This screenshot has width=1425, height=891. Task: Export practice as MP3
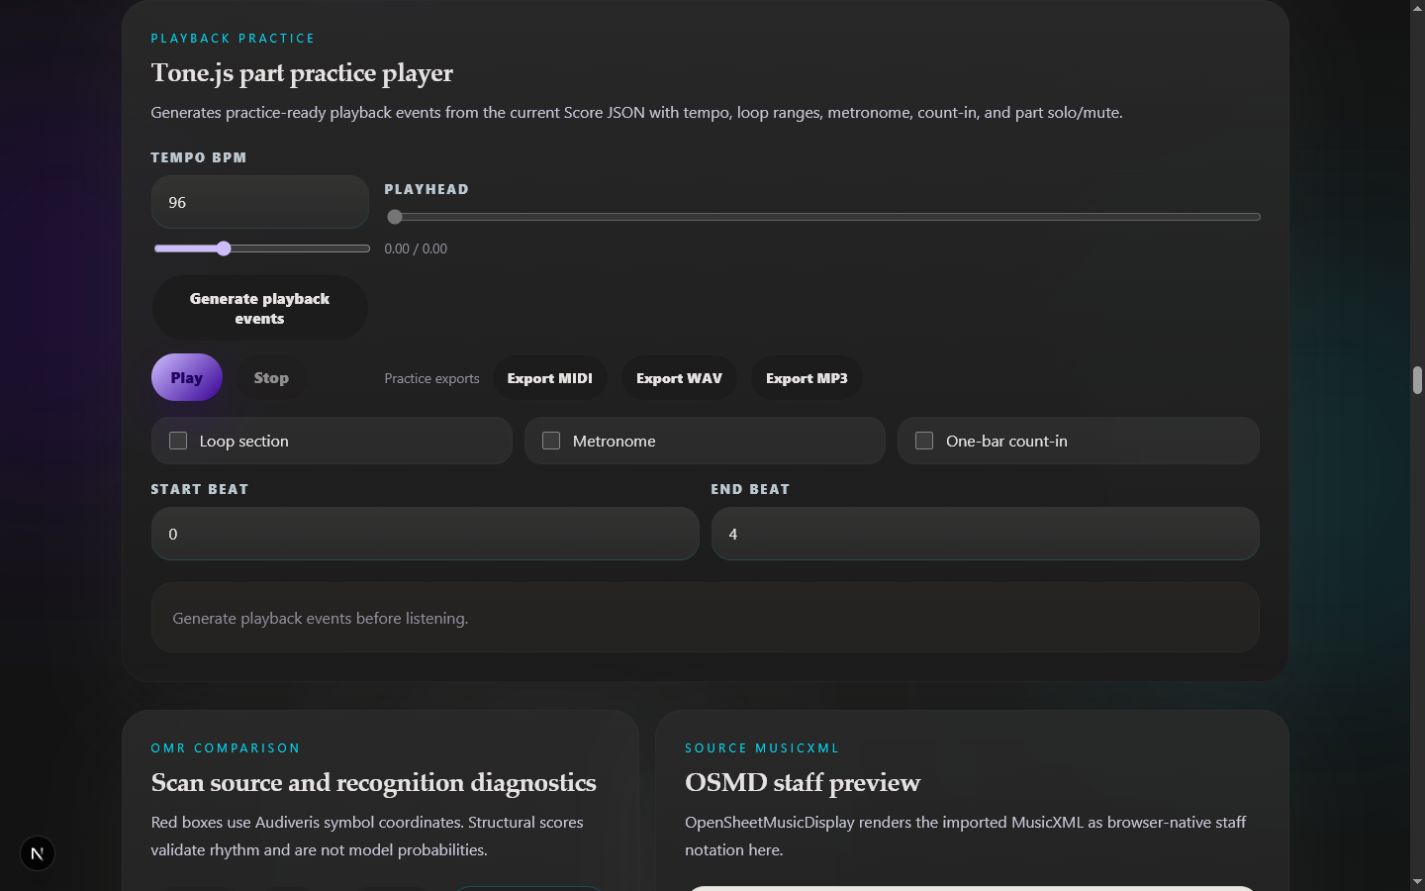point(806,378)
